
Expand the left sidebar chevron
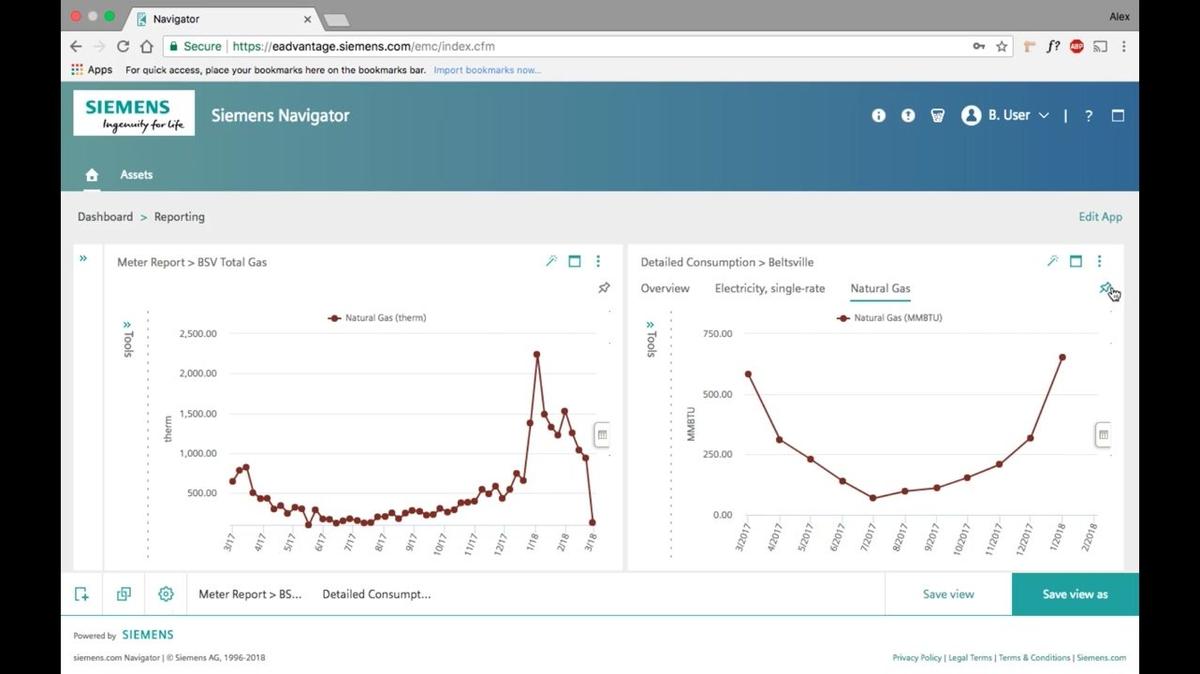pos(83,259)
